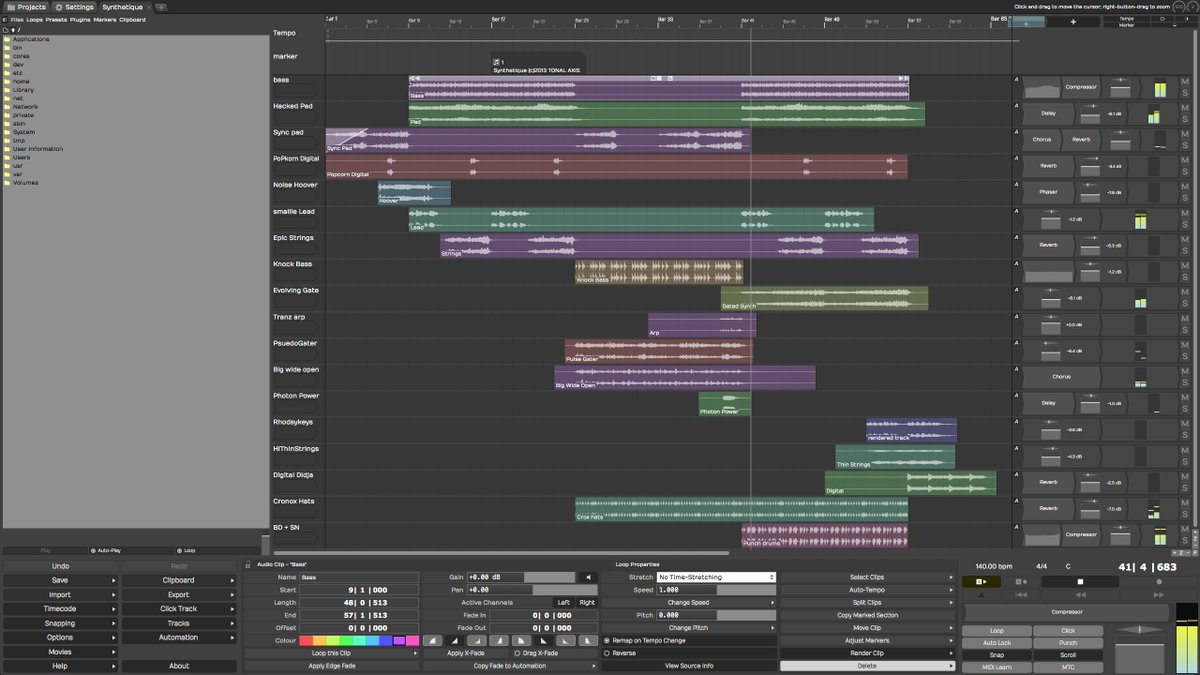The width and height of the screenshot is (1200, 675).
Task: Open the Chorus plugin on Sync pad
Action: [1042, 140]
